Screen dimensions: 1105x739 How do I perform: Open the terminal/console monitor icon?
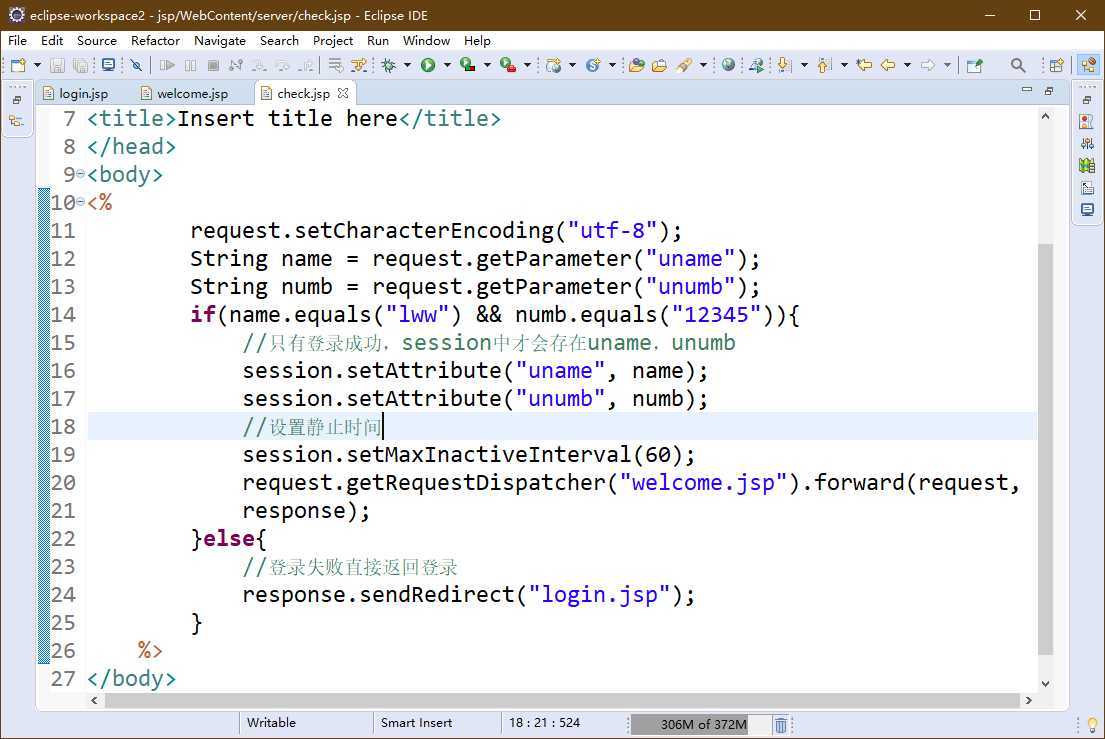coord(108,66)
